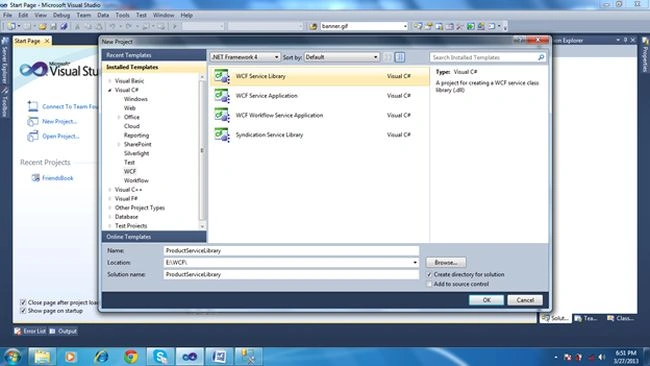
Task: Open the Location path dropdown arrow
Action: pyautogui.click(x=415, y=262)
